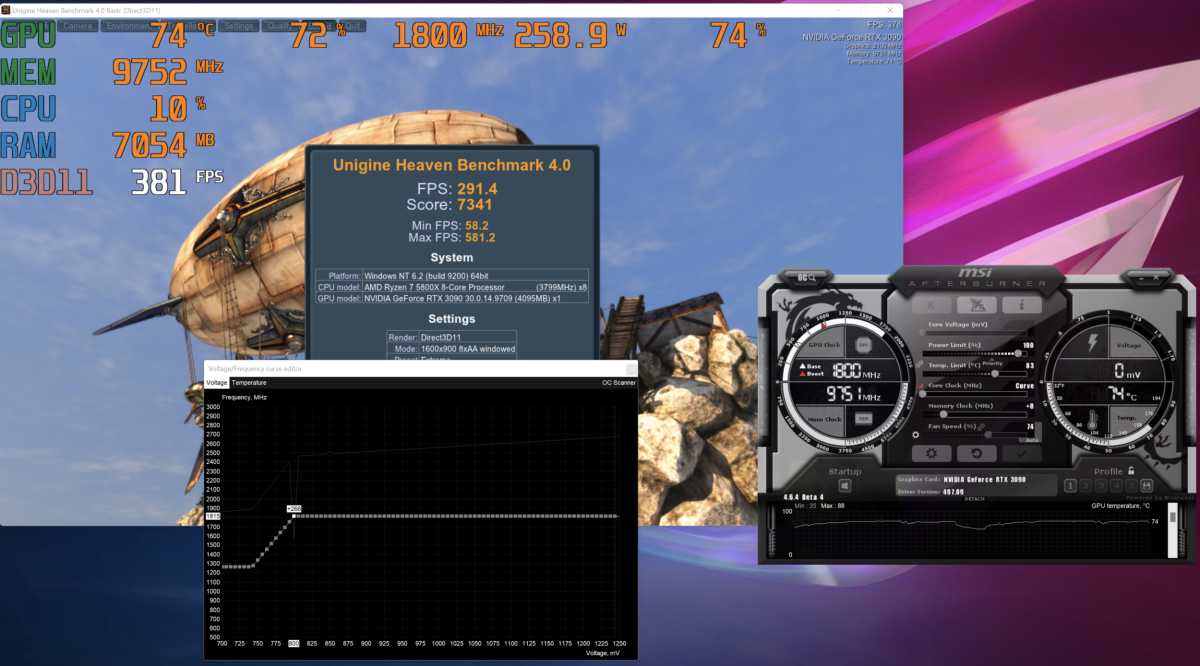Switch to the Temperature tab in curve editor
Screen dimensions: 1200x666
248,384
